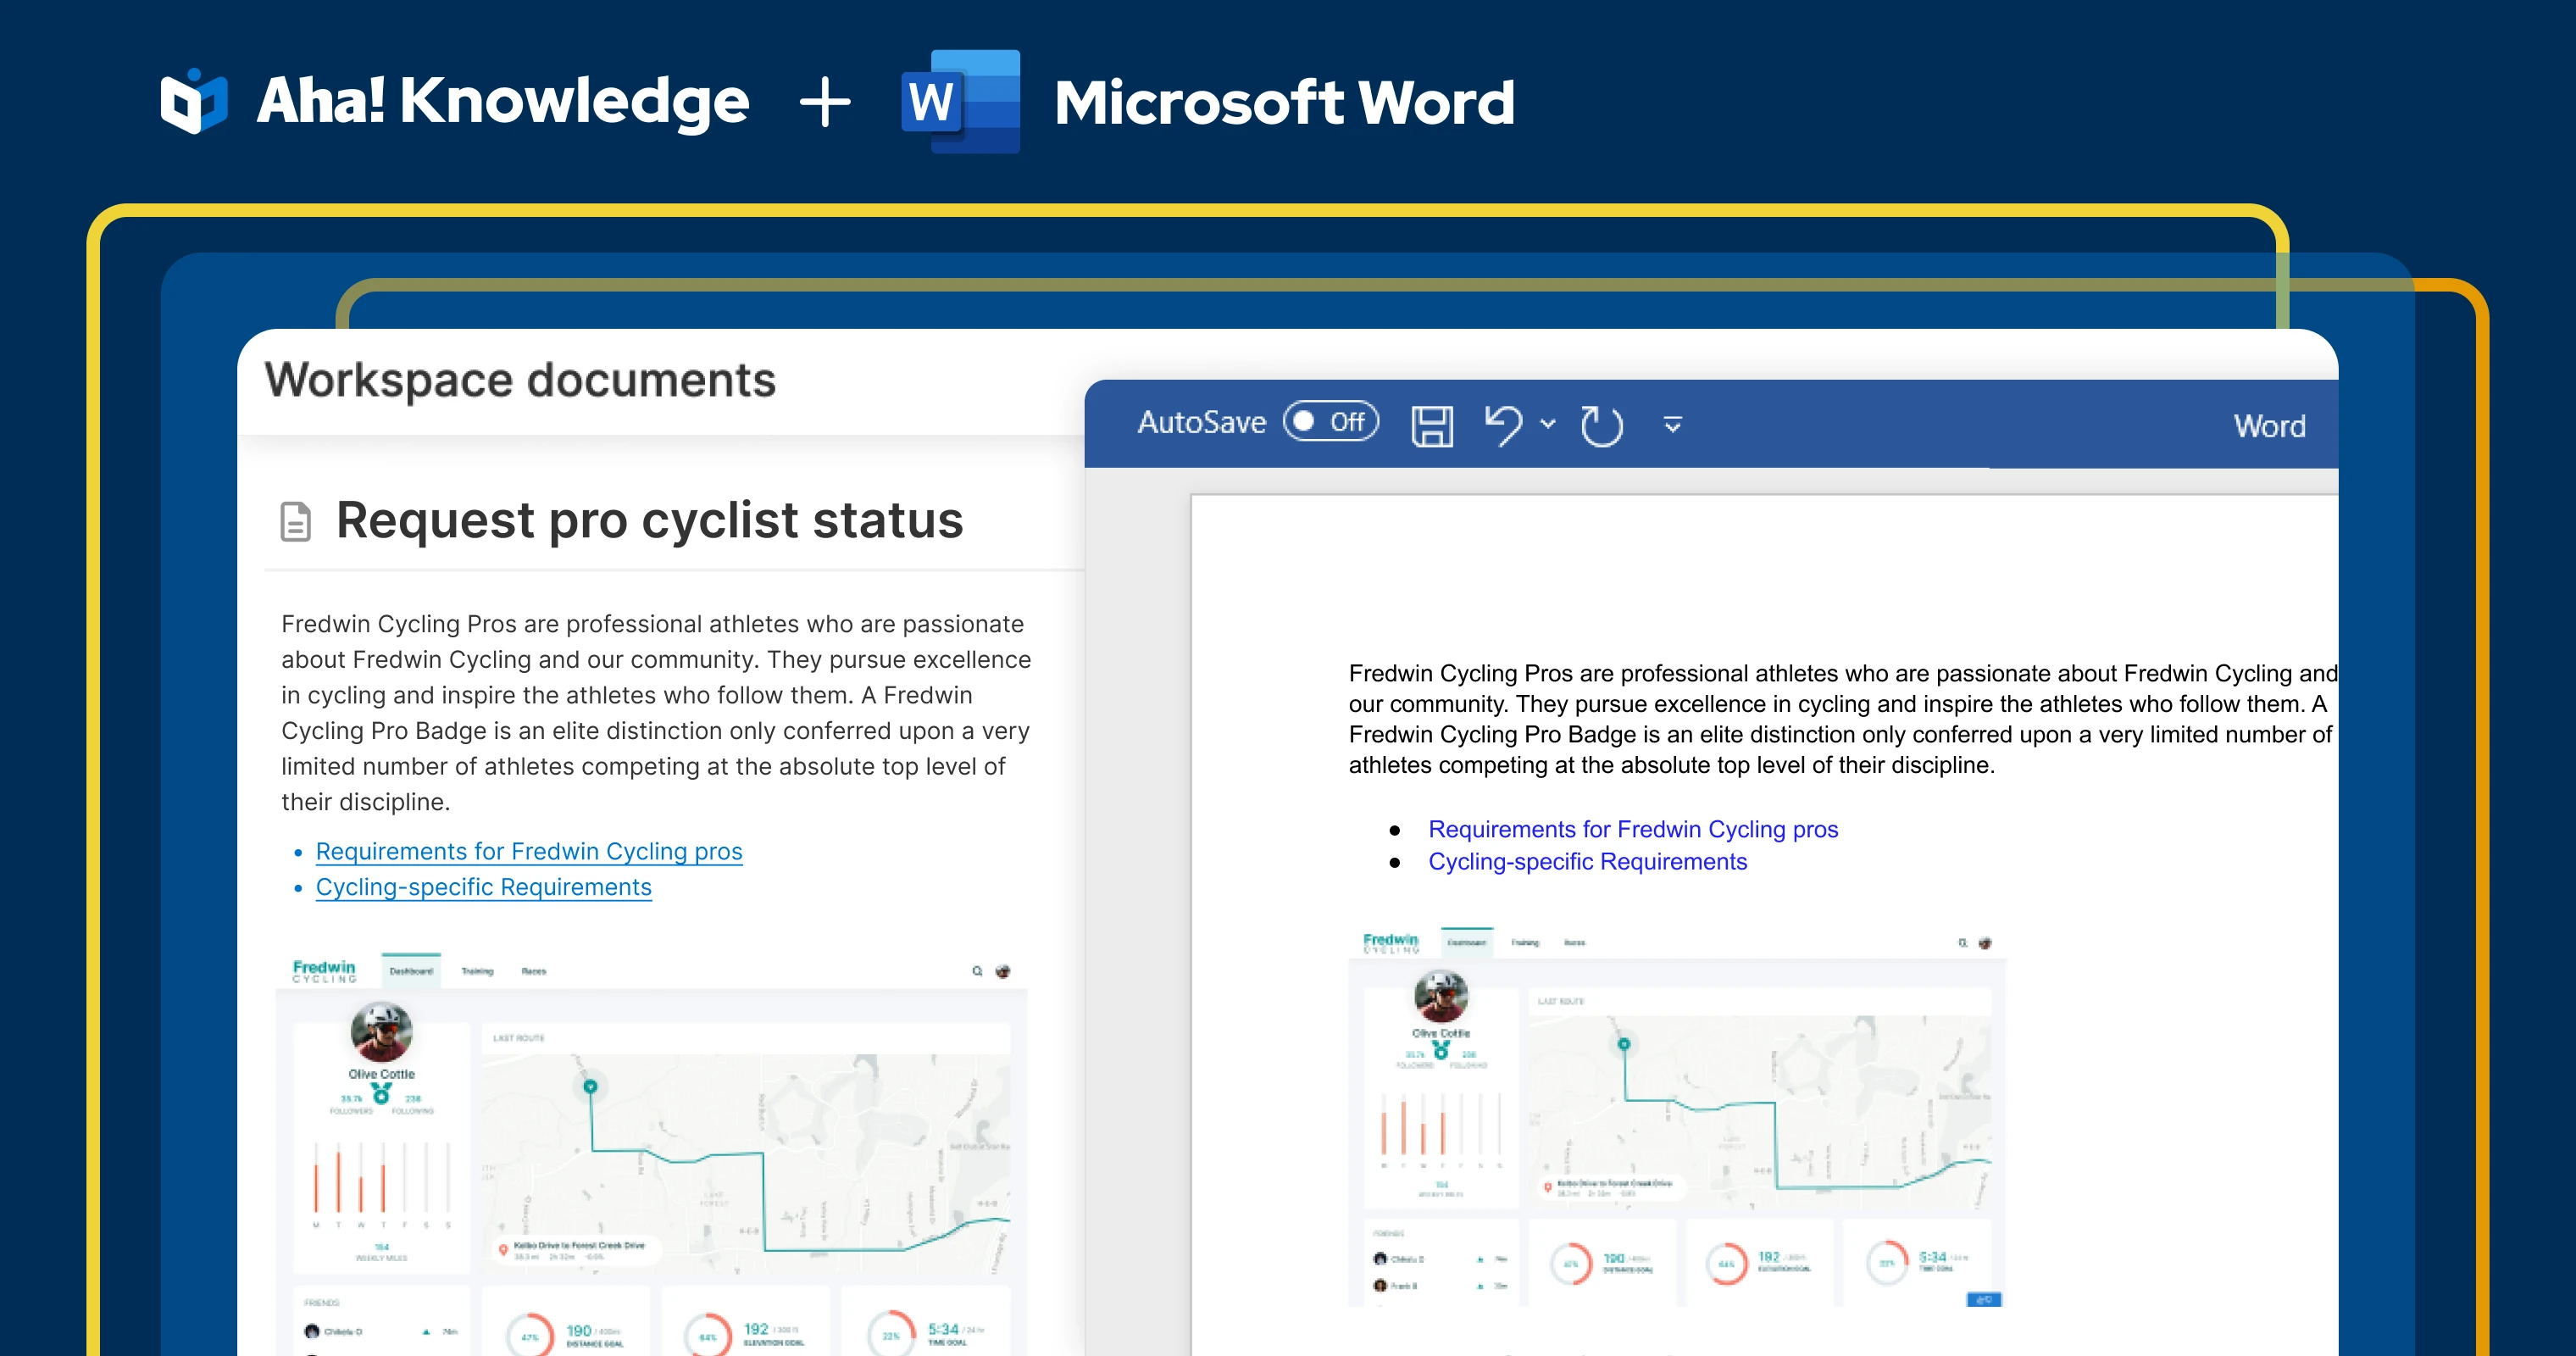This screenshot has width=2576, height=1356.
Task: Click the Aha! Knowledge logo icon
Action: click(194, 101)
